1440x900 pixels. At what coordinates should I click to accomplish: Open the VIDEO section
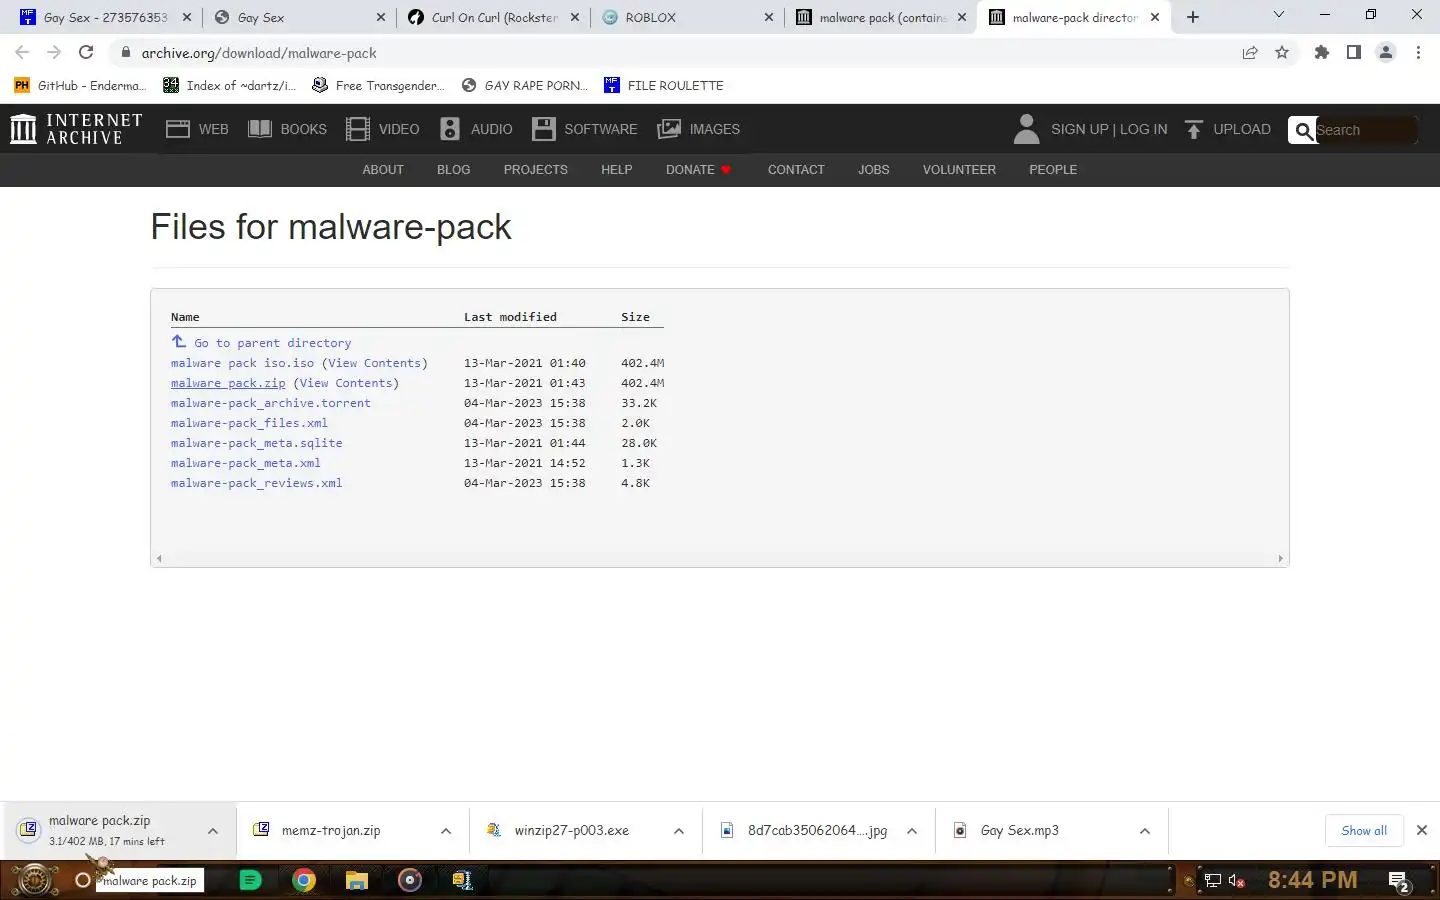382,129
